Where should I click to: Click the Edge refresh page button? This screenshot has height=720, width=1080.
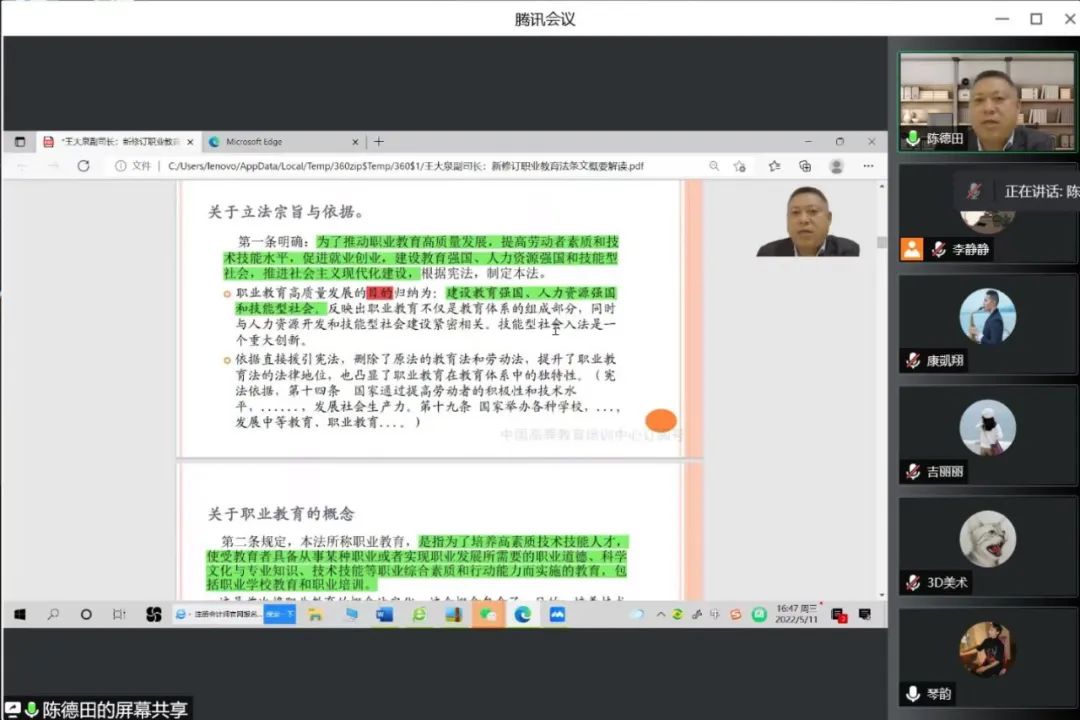[84, 166]
